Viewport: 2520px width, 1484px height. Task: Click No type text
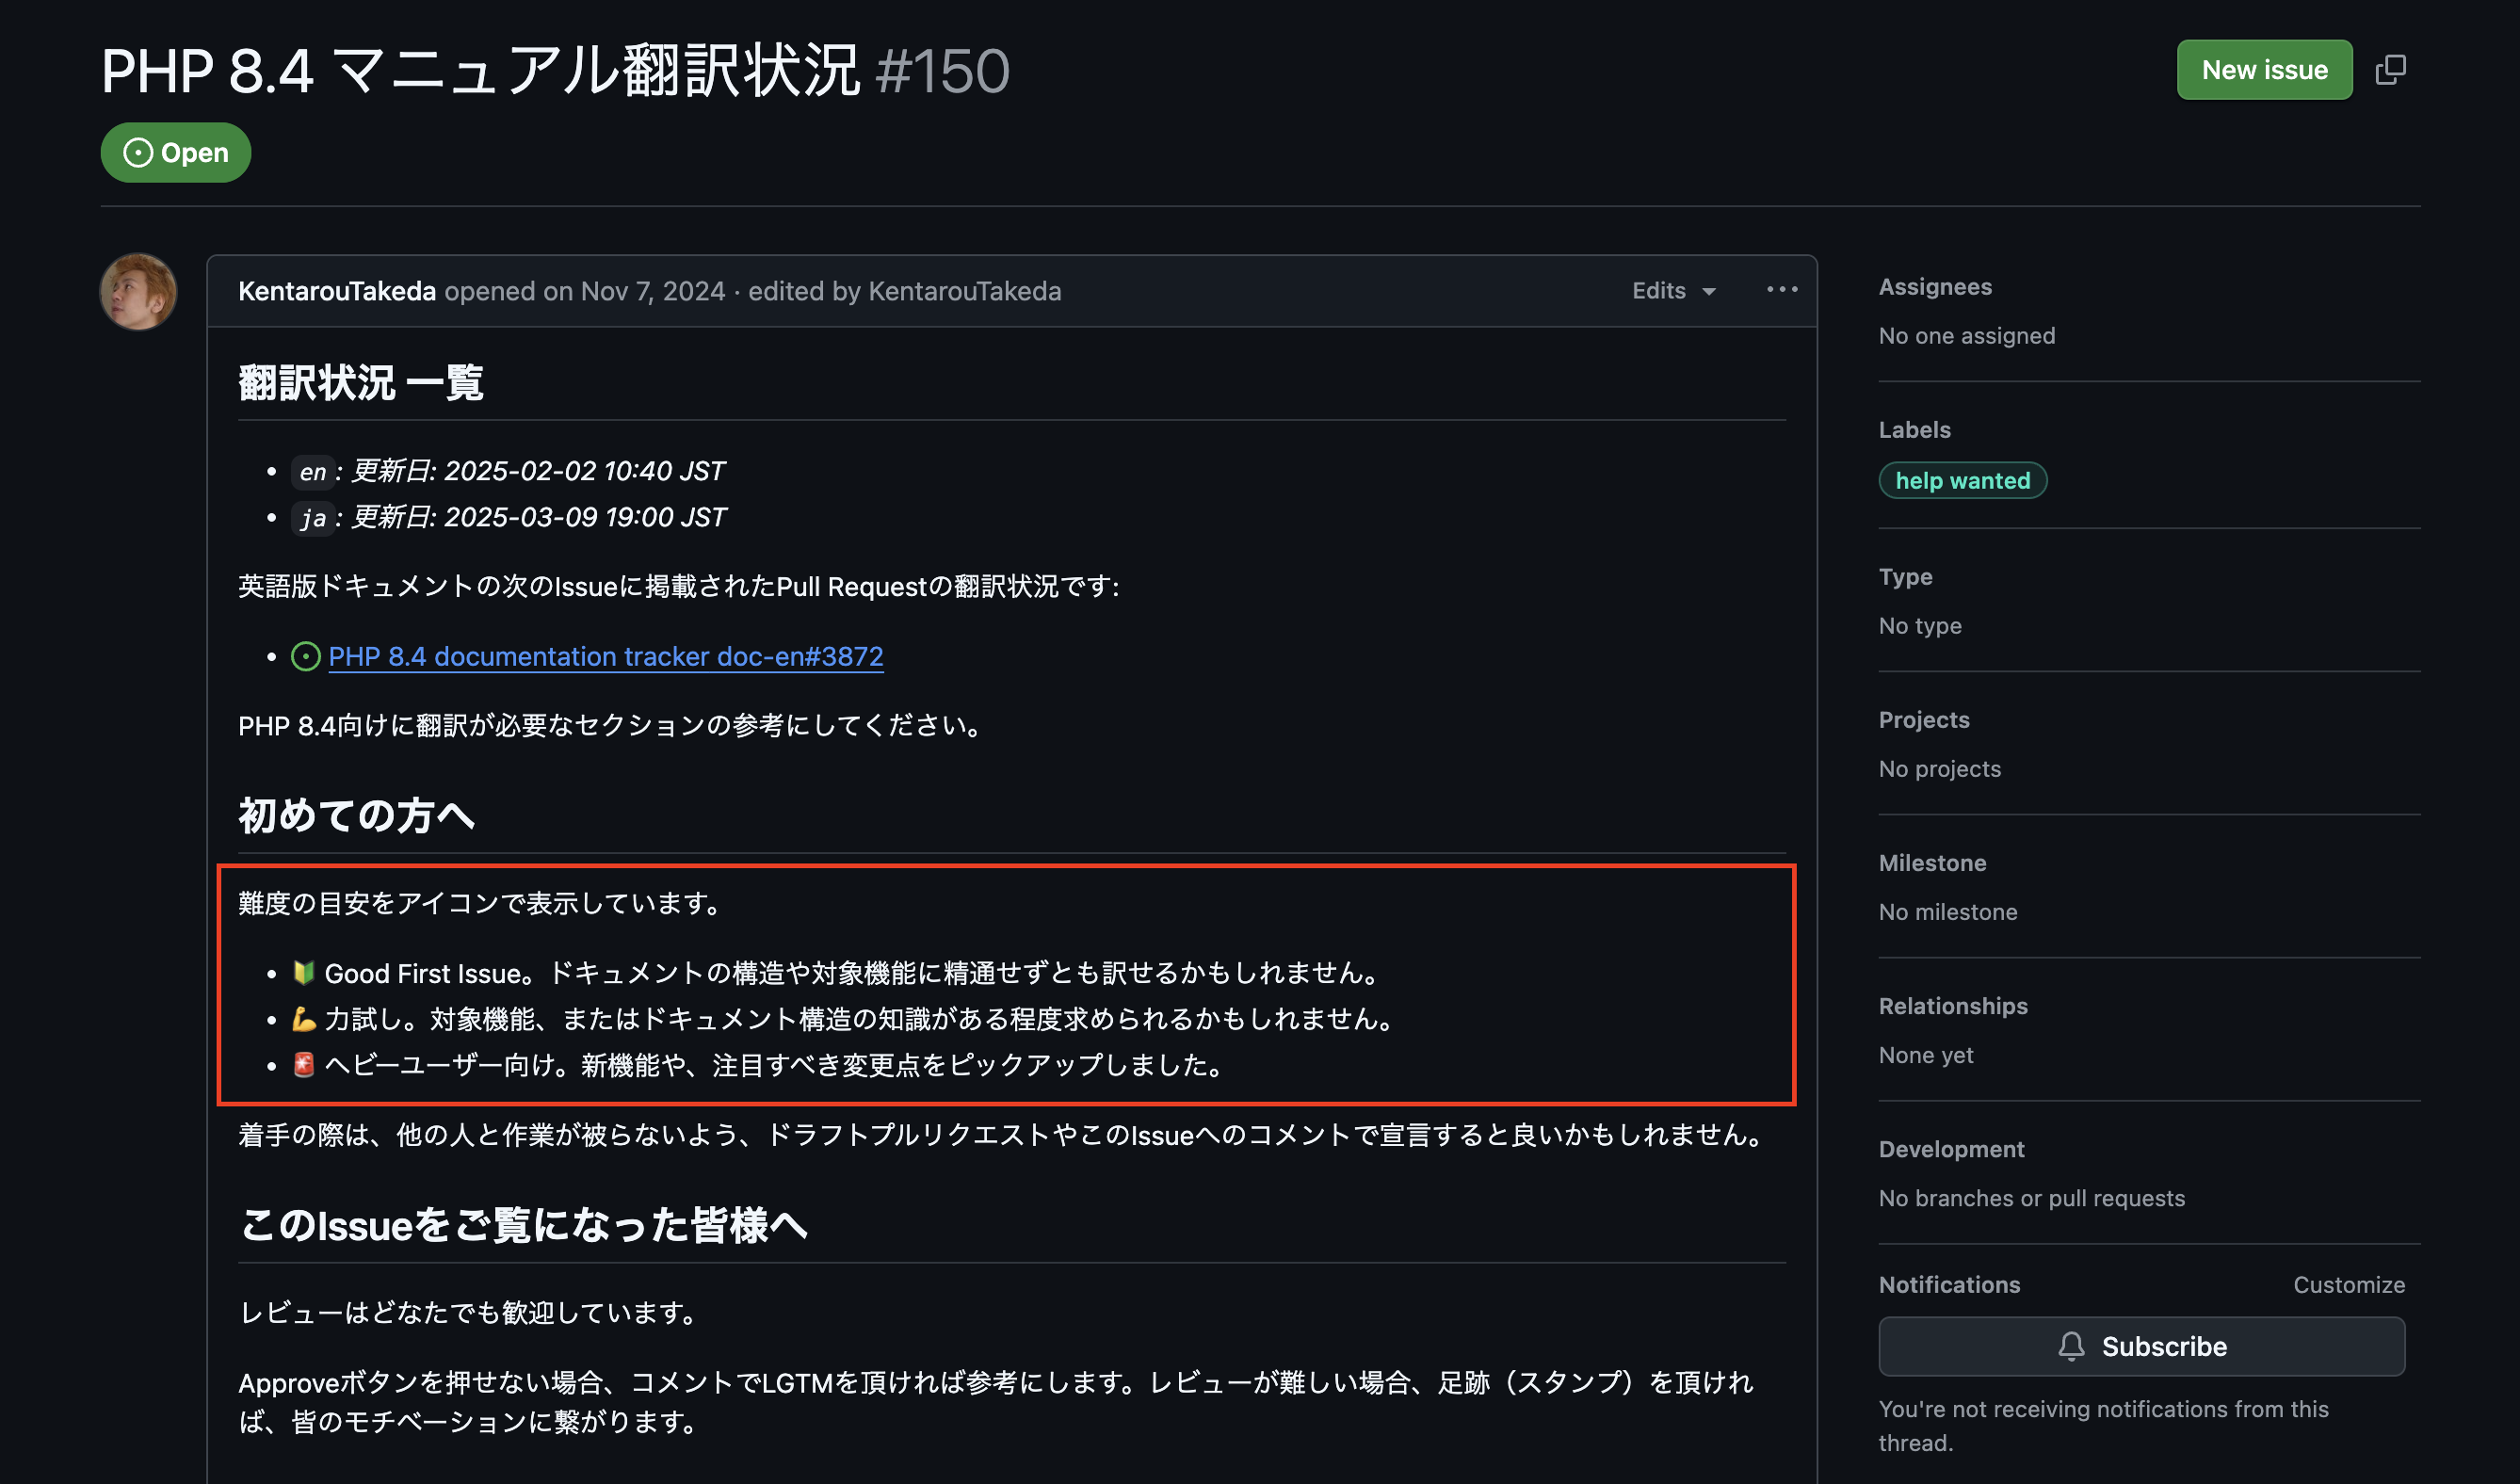click(1920, 626)
